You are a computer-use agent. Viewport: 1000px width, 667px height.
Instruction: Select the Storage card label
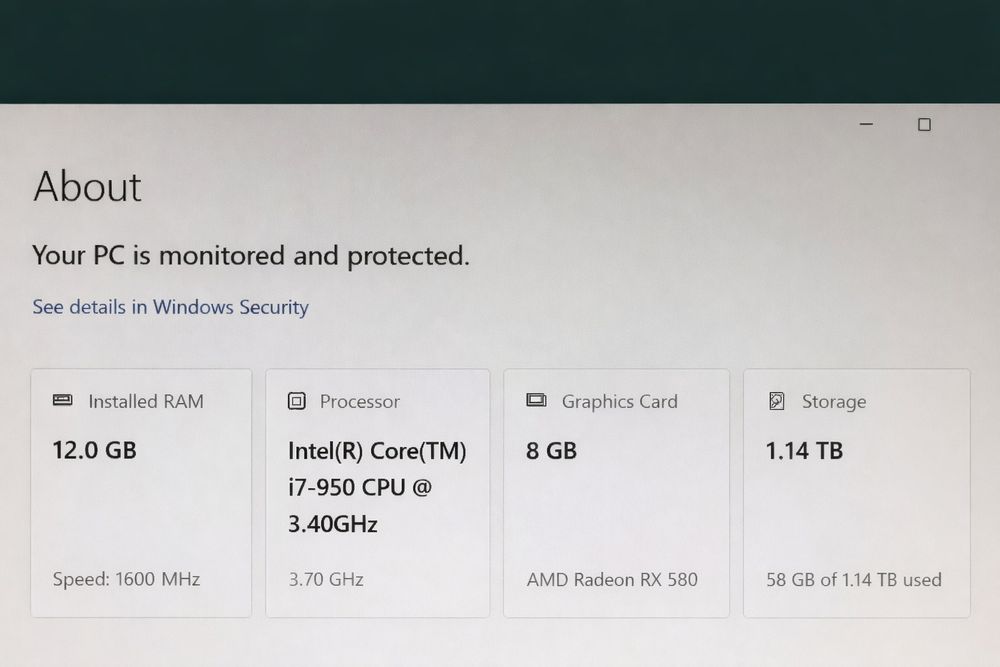(833, 401)
